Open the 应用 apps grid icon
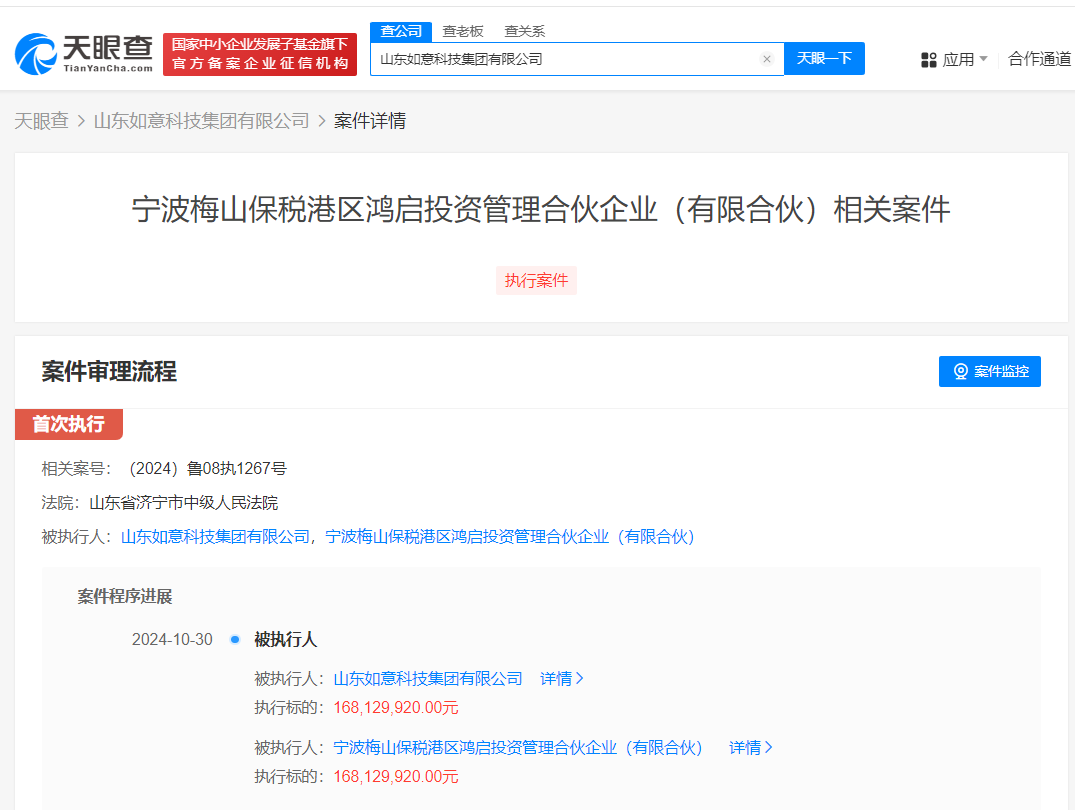The height and width of the screenshot is (810, 1075). [x=928, y=59]
